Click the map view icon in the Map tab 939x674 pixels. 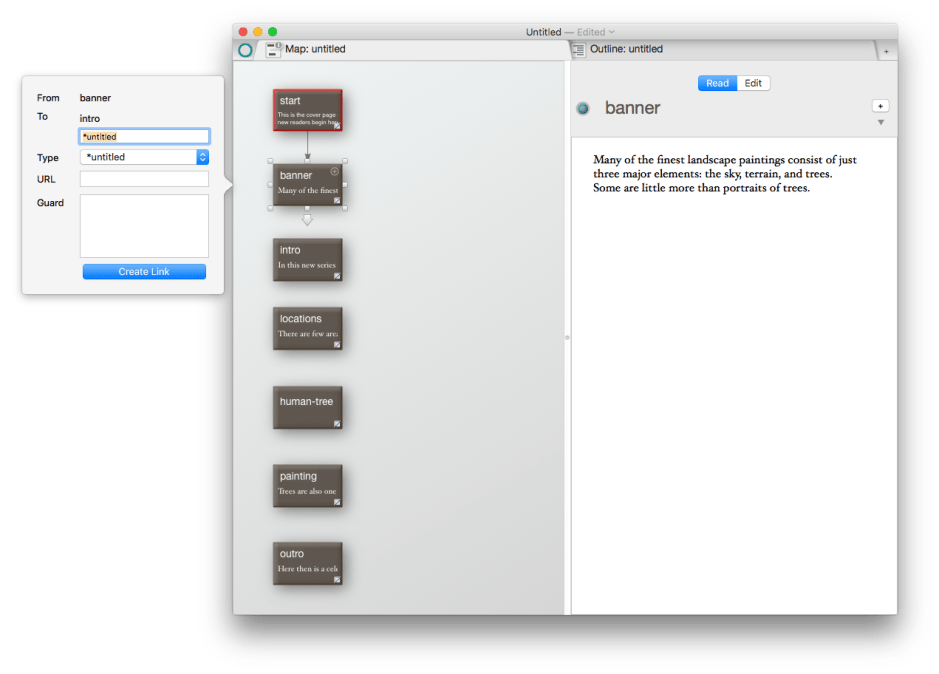273,49
